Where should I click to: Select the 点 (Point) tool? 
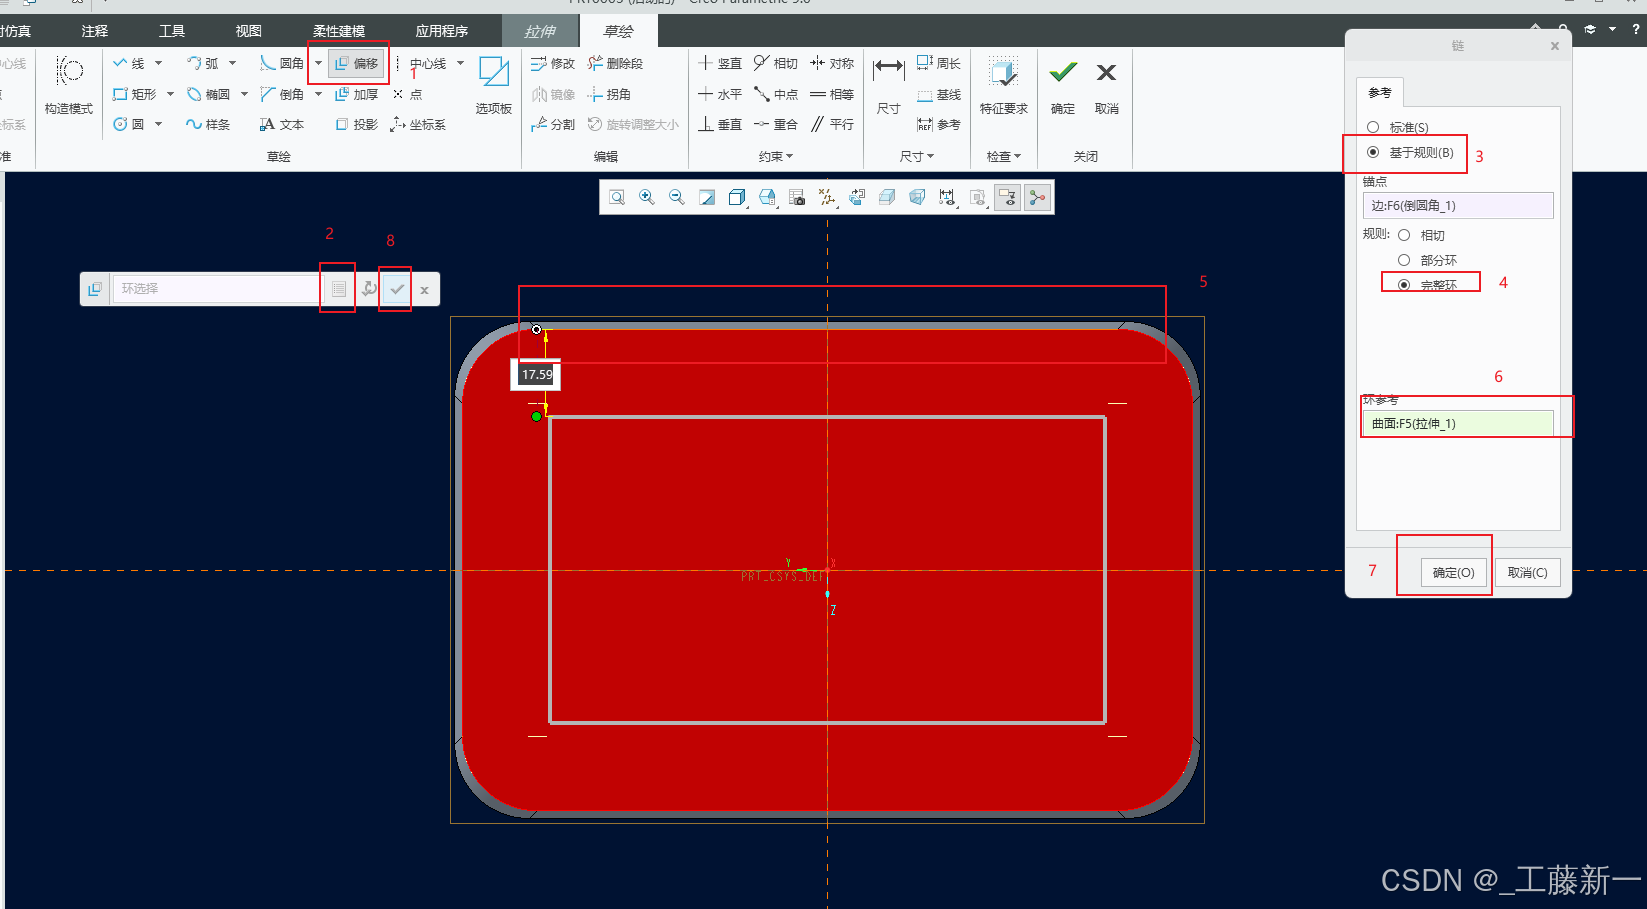point(408,94)
